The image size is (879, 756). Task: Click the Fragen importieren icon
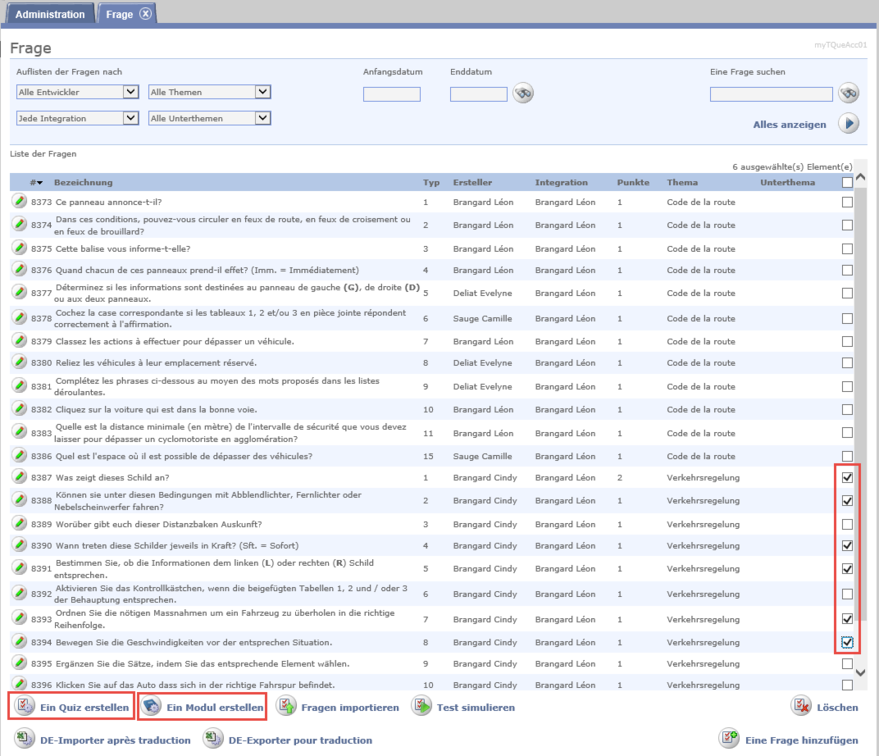286,707
